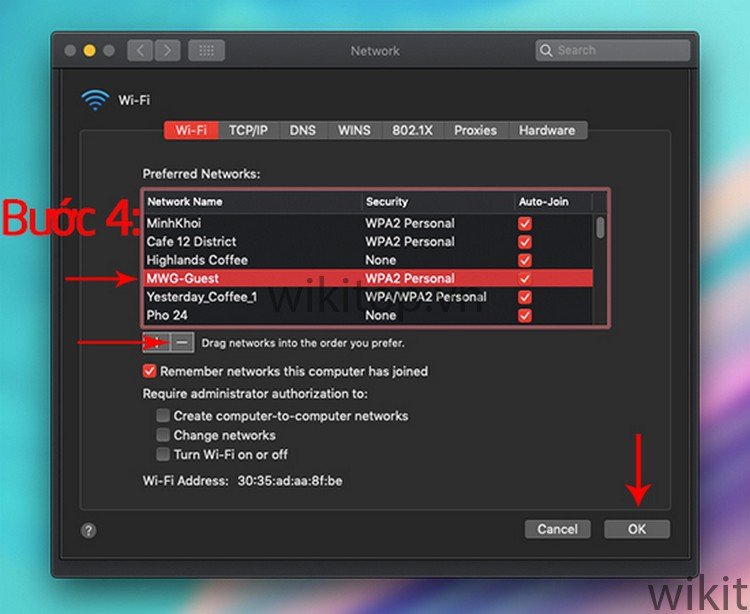Uncheck Remember networks this computer has joined
This screenshot has width=750, height=614.
(x=151, y=371)
